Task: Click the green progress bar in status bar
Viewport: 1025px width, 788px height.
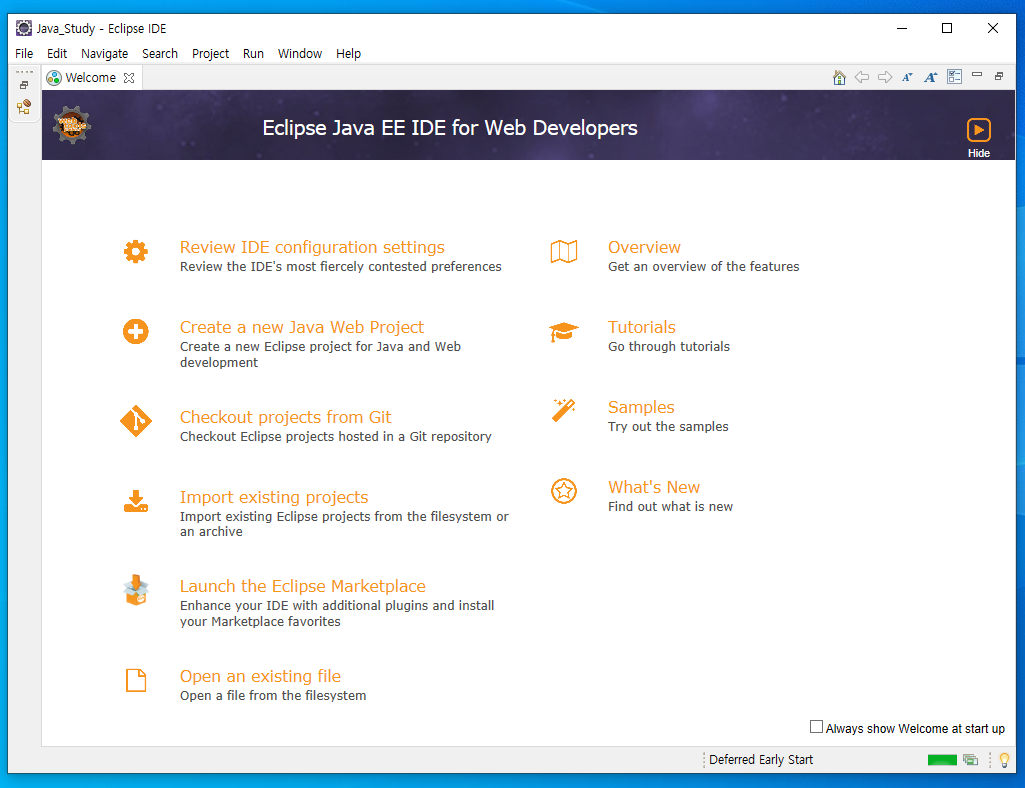Action: [x=942, y=760]
